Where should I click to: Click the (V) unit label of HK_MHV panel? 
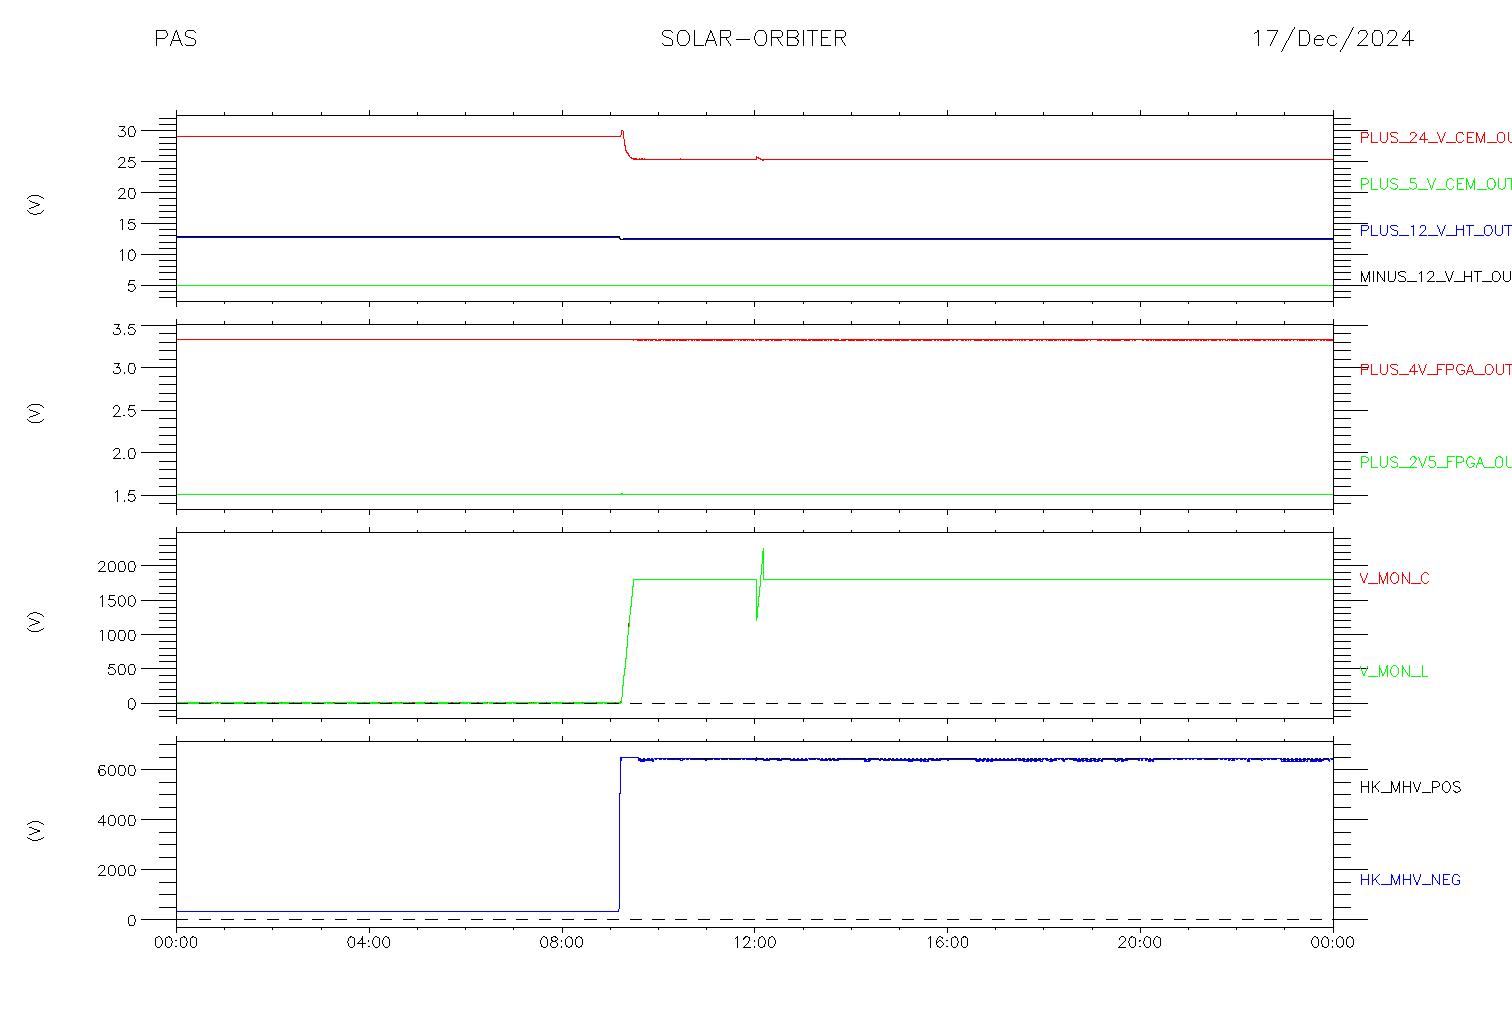(x=36, y=830)
